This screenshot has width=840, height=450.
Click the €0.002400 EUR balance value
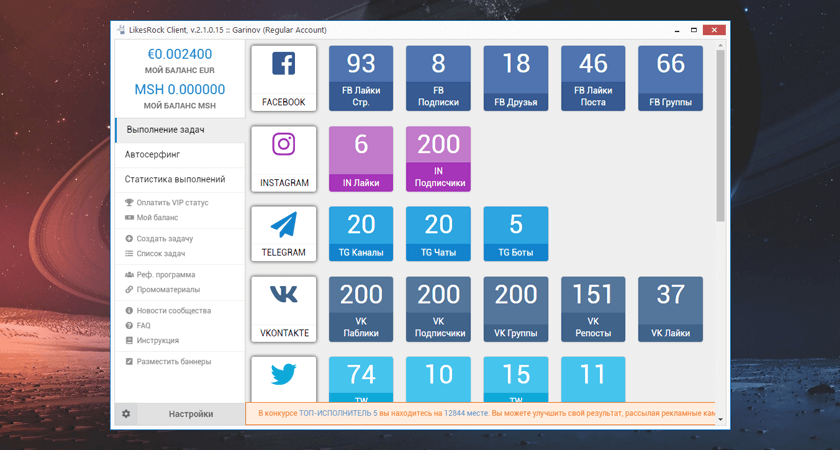click(180, 54)
